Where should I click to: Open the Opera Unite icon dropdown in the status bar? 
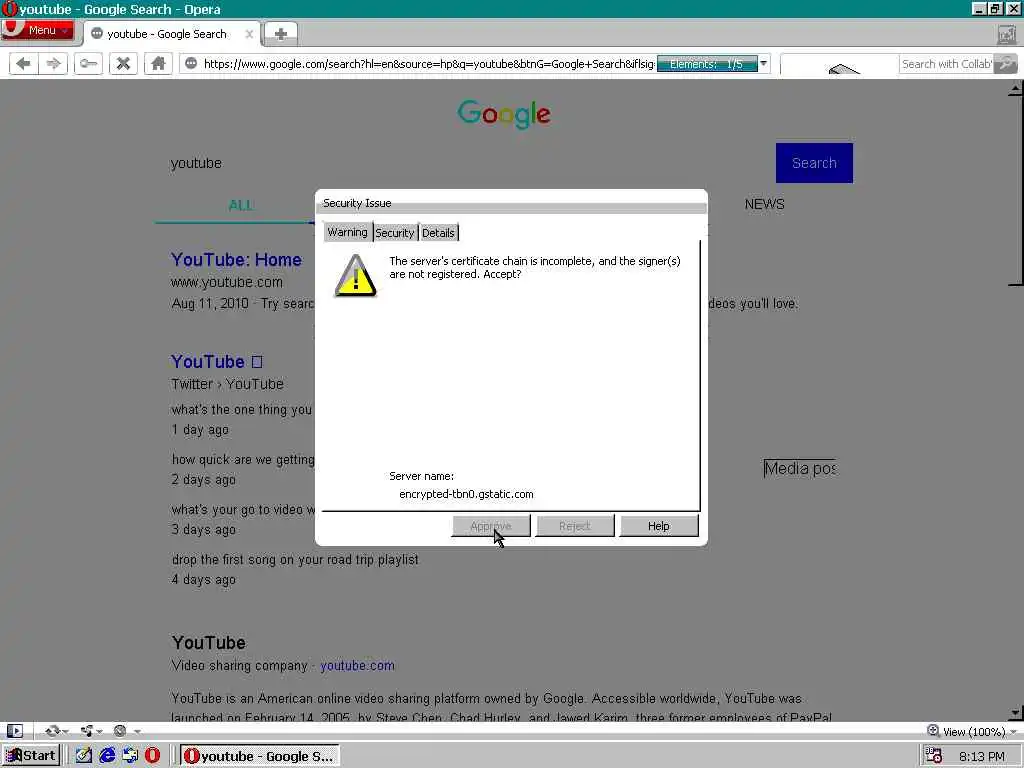[89, 731]
